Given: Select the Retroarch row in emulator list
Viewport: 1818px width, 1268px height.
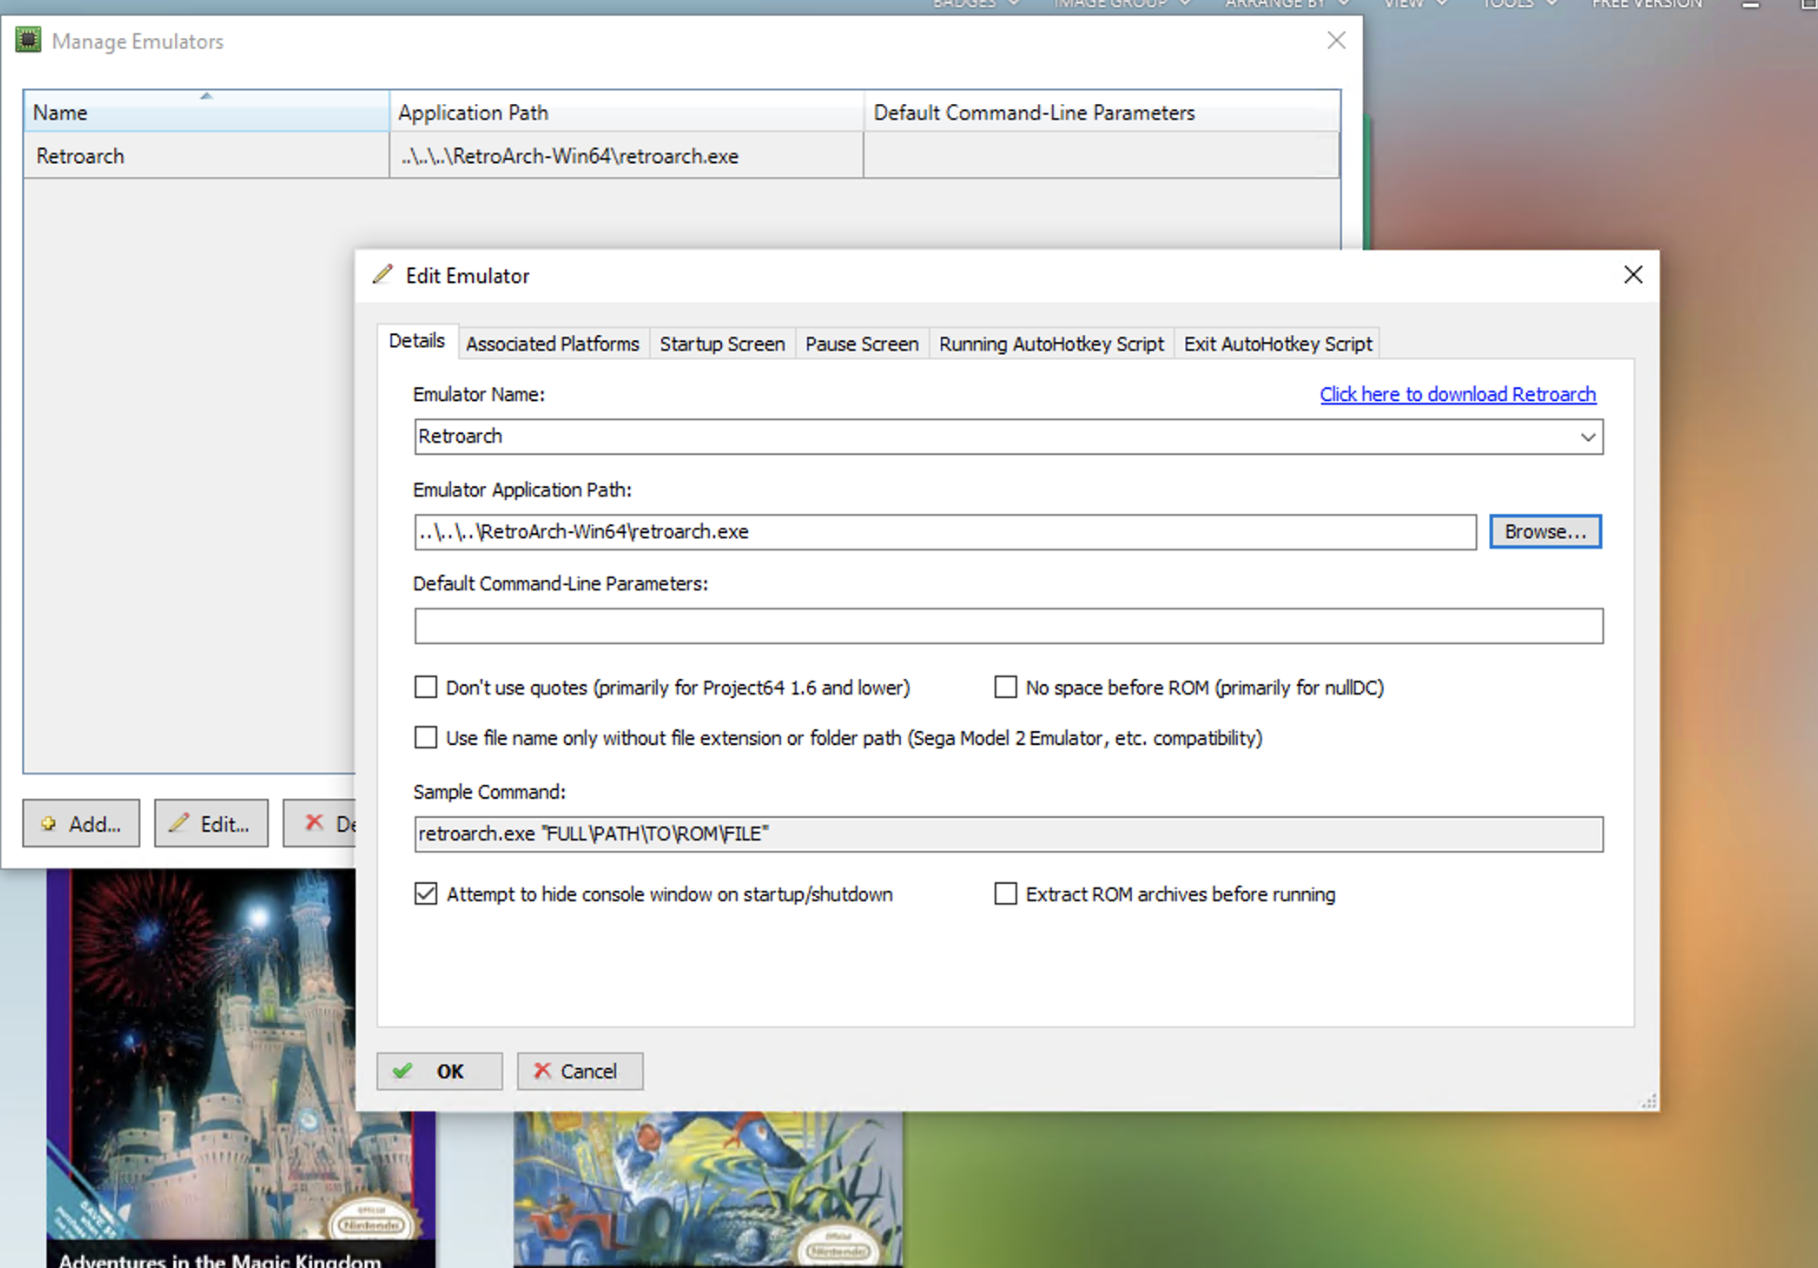Looking at the screenshot, I should 681,156.
